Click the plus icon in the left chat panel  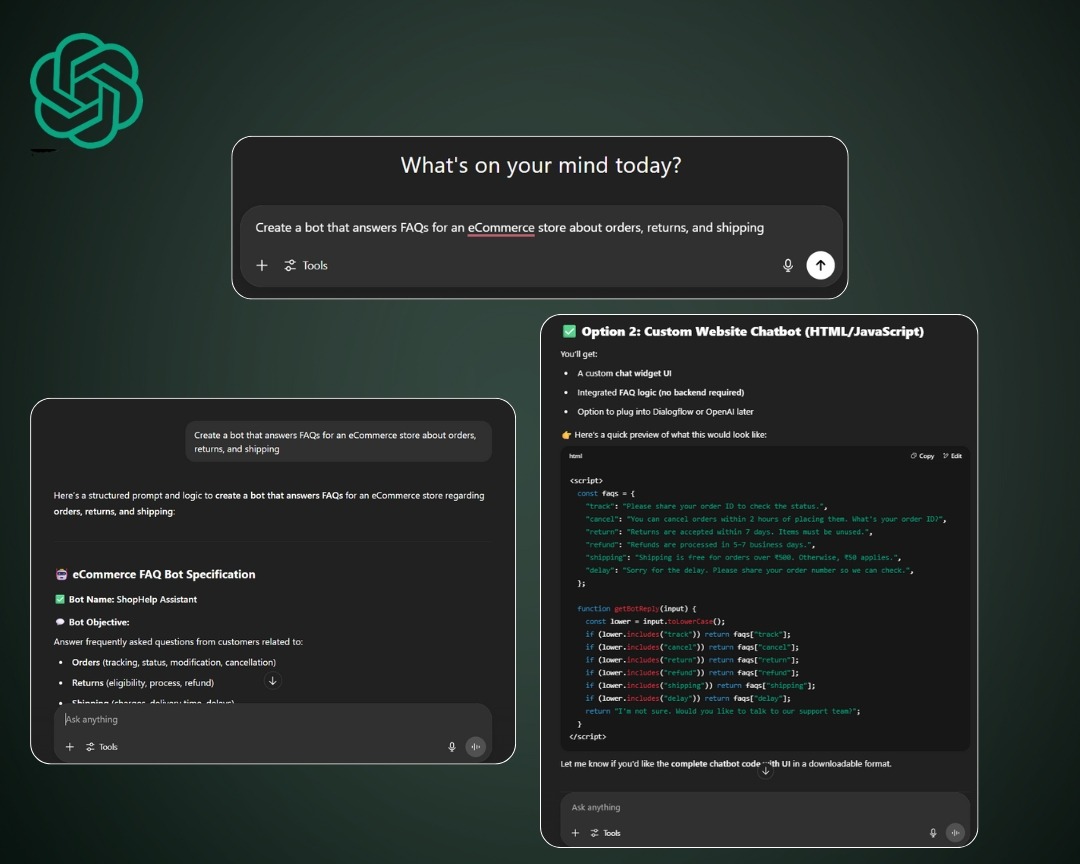70,746
